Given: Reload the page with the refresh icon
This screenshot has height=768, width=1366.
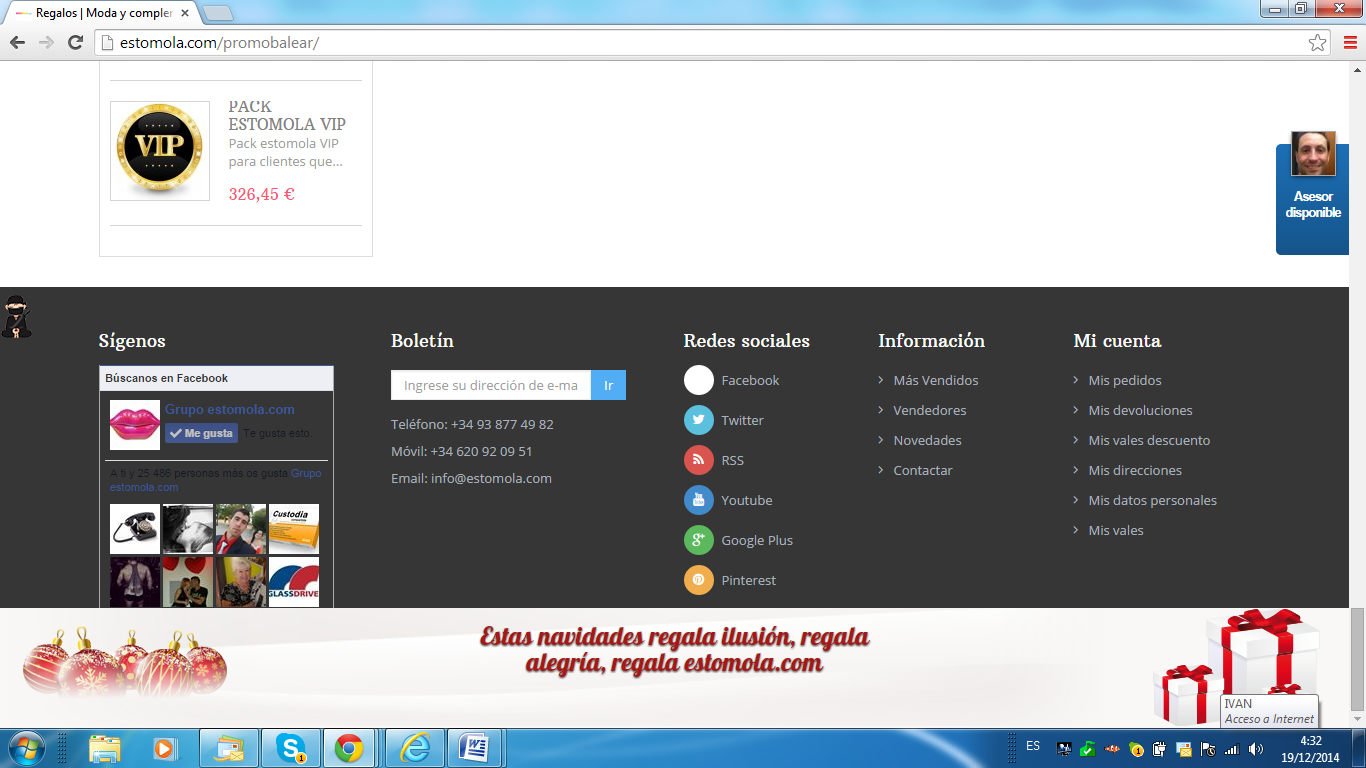Looking at the screenshot, I should click(x=75, y=42).
